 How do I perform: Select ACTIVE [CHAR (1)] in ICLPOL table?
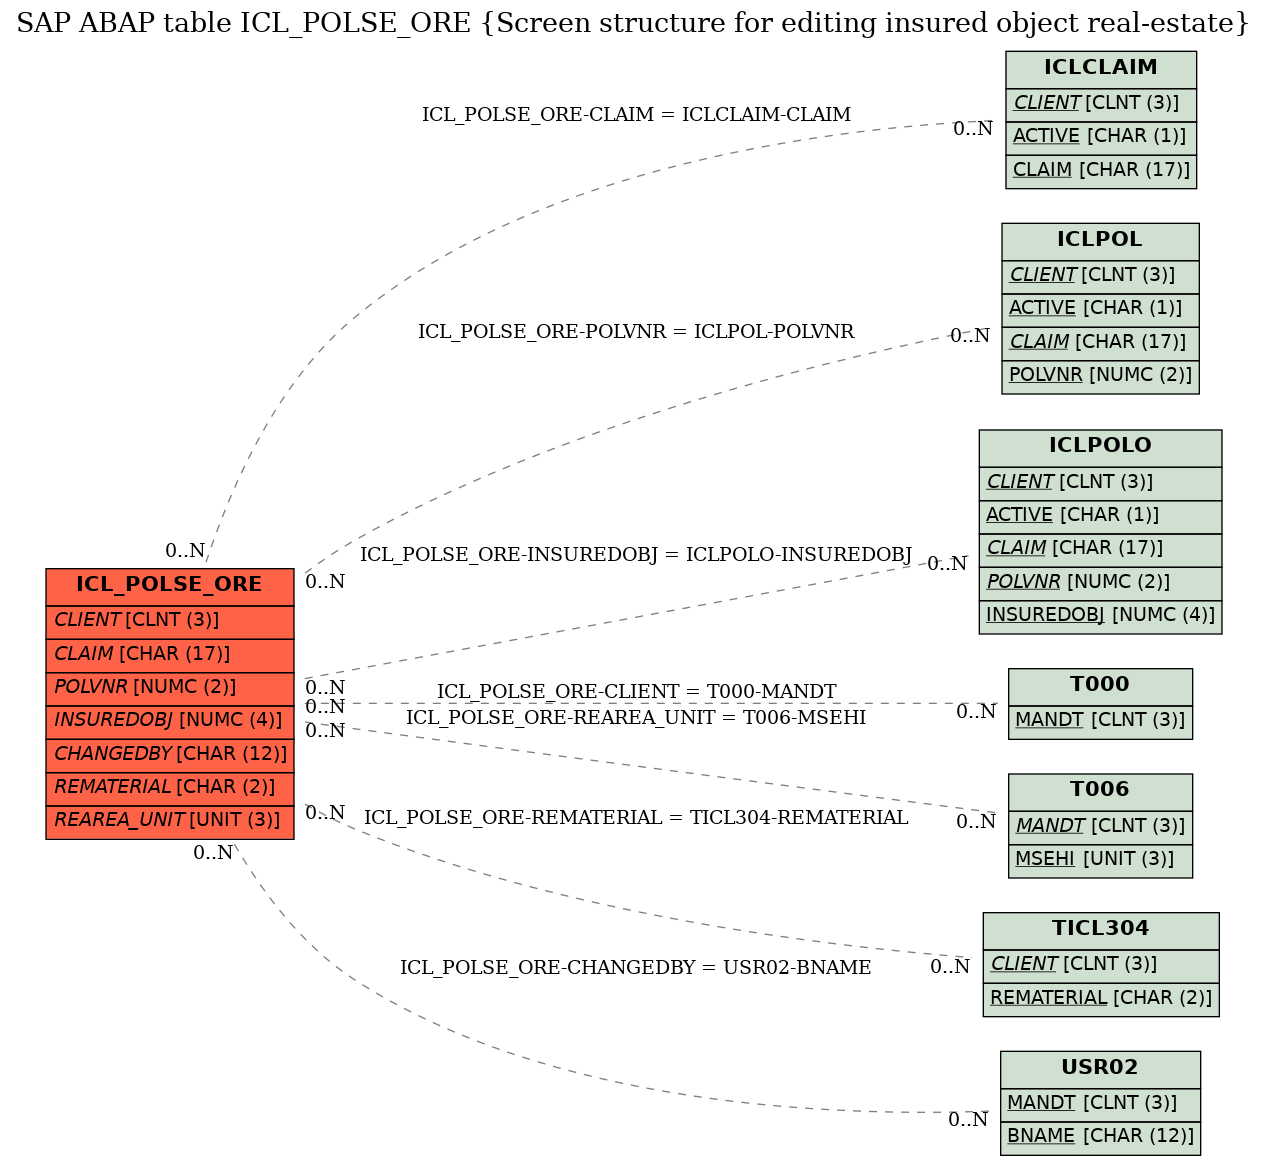coord(1100,309)
